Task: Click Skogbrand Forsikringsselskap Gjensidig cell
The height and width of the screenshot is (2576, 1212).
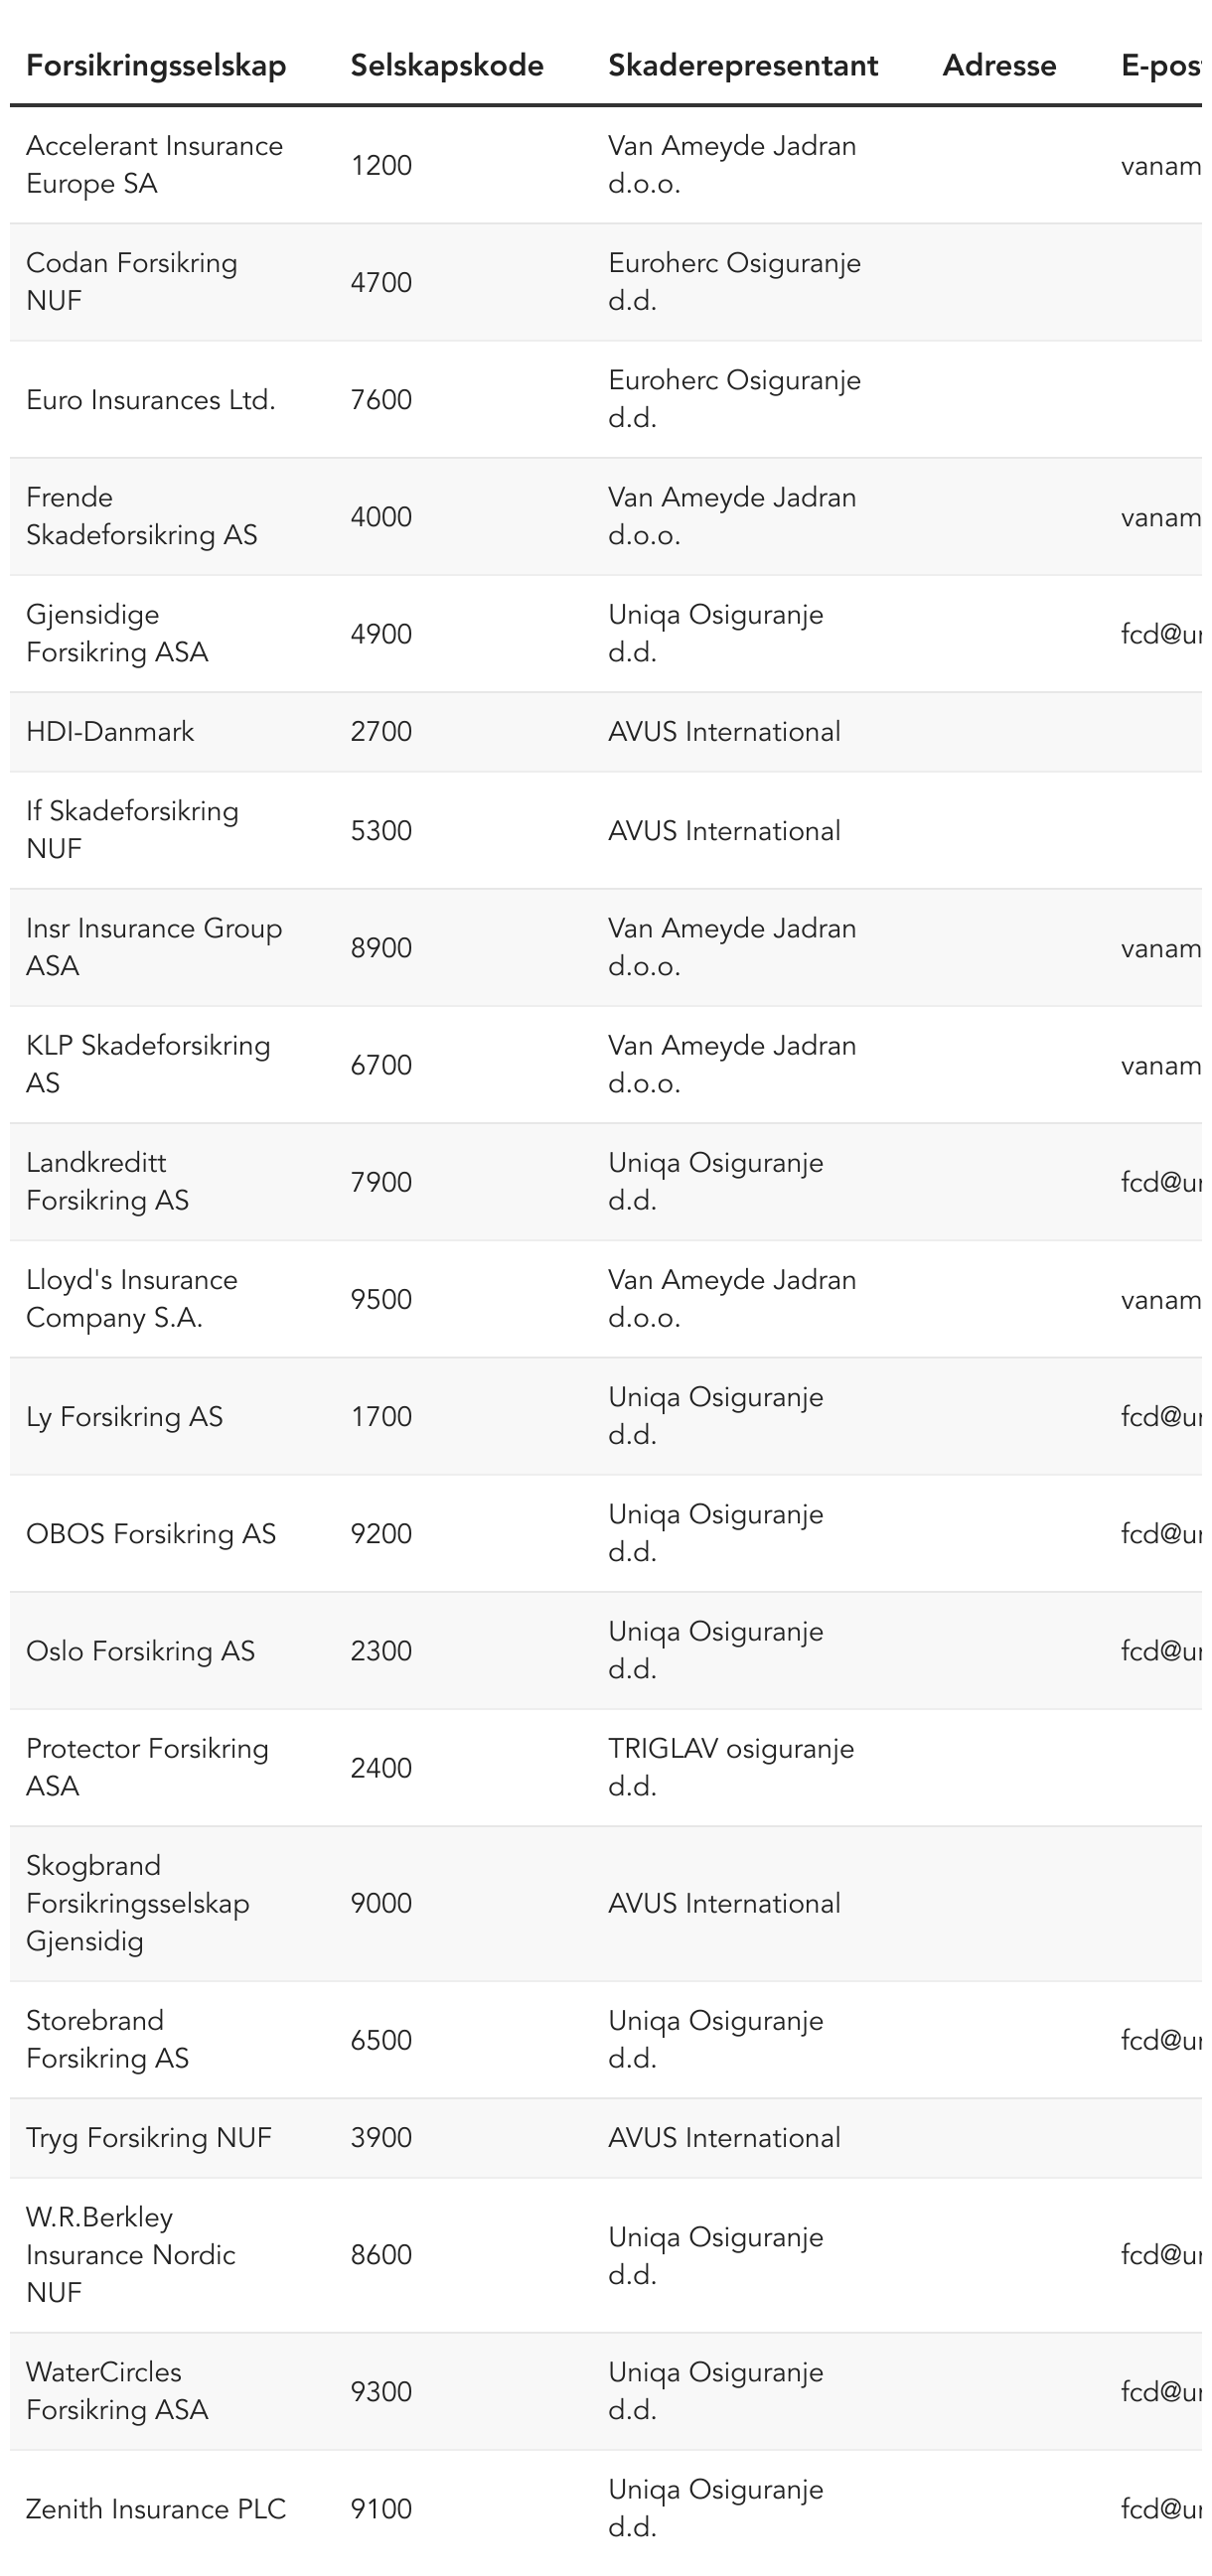Action: tap(137, 1903)
